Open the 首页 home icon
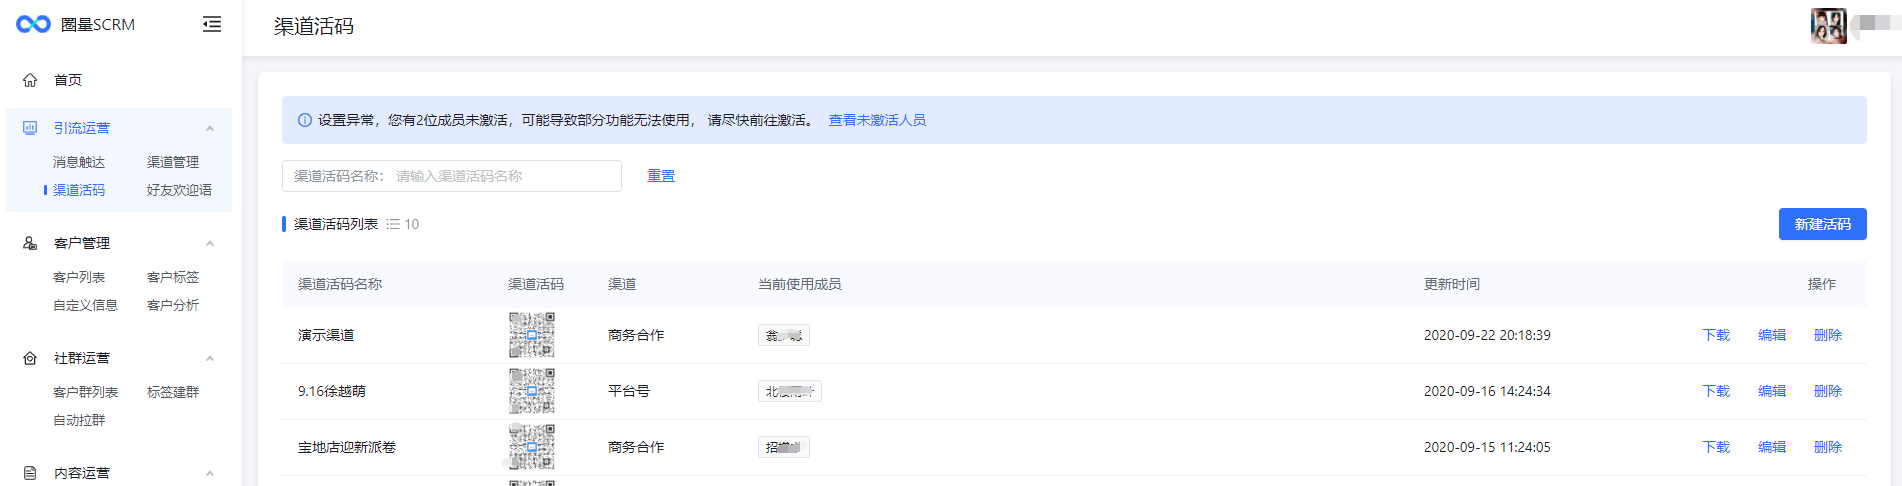The width and height of the screenshot is (1902, 486). tap(30, 80)
